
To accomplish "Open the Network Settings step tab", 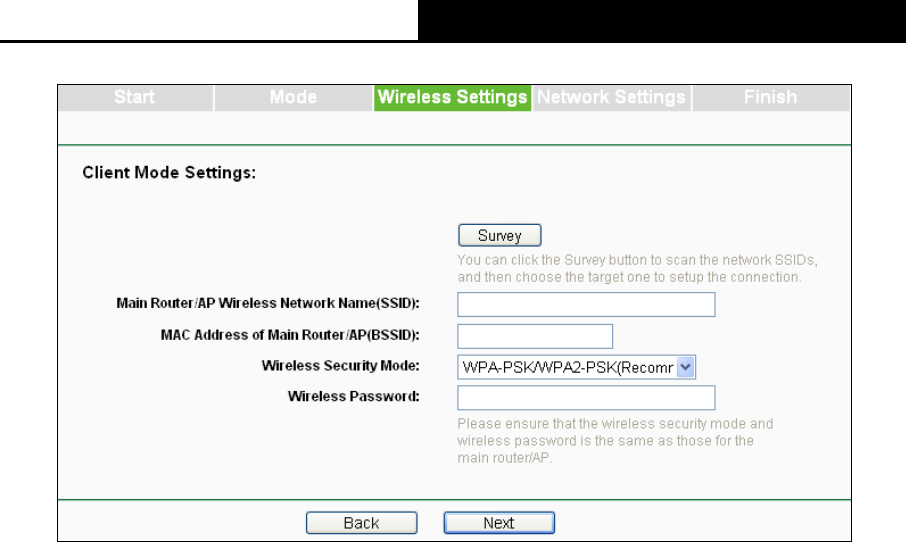I will [x=611, y=98].
